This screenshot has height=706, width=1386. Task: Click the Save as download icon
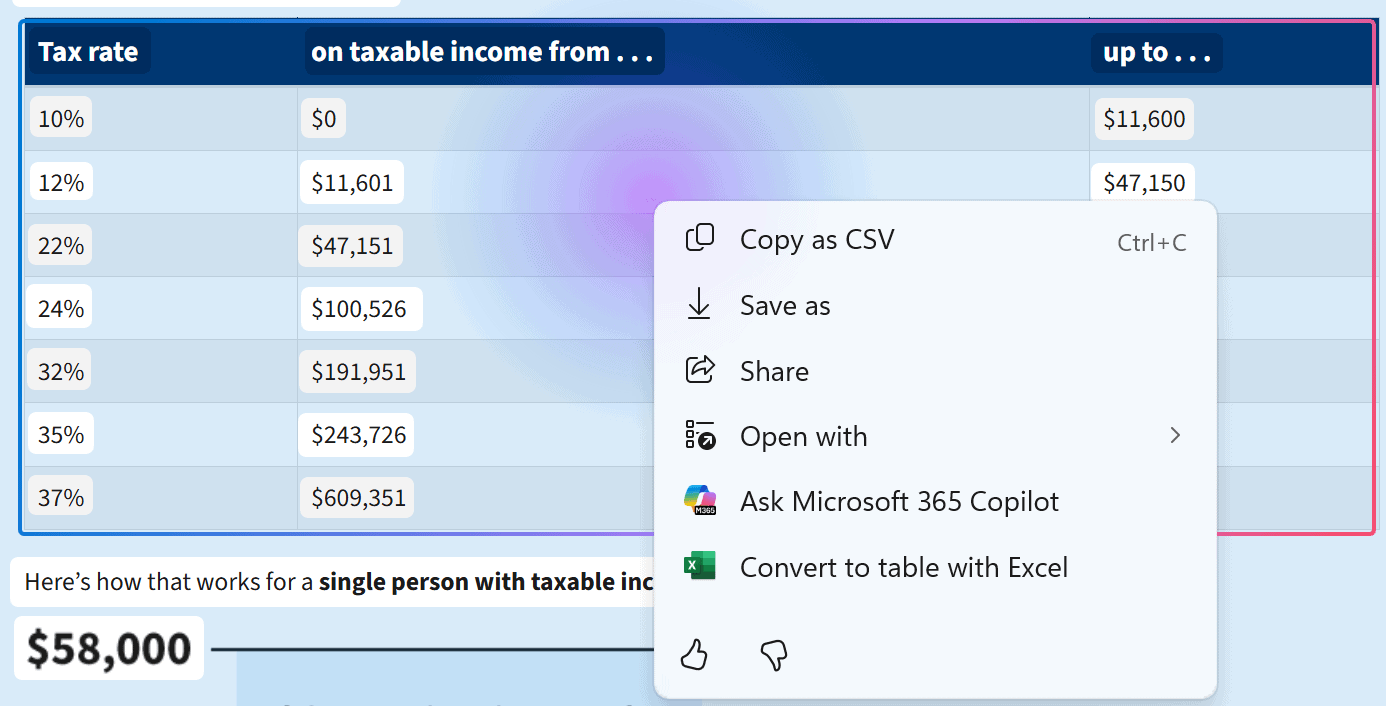click(699, 305)
